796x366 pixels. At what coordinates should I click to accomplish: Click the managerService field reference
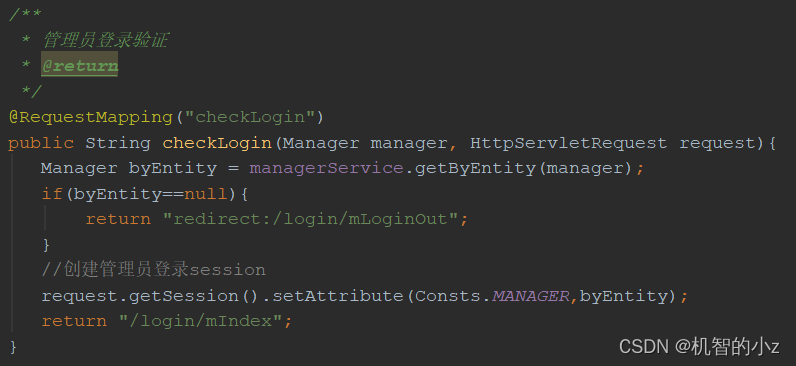326,168
